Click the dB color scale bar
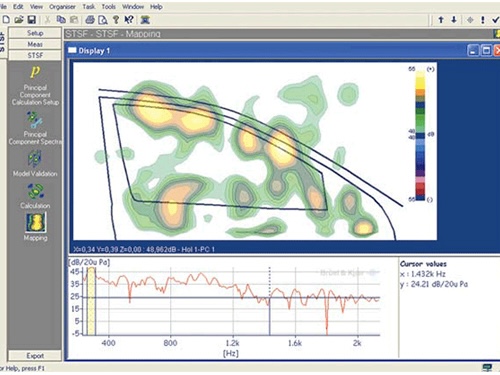The height and width of the screenshot is (375, 500). click(x=420, y=135)
